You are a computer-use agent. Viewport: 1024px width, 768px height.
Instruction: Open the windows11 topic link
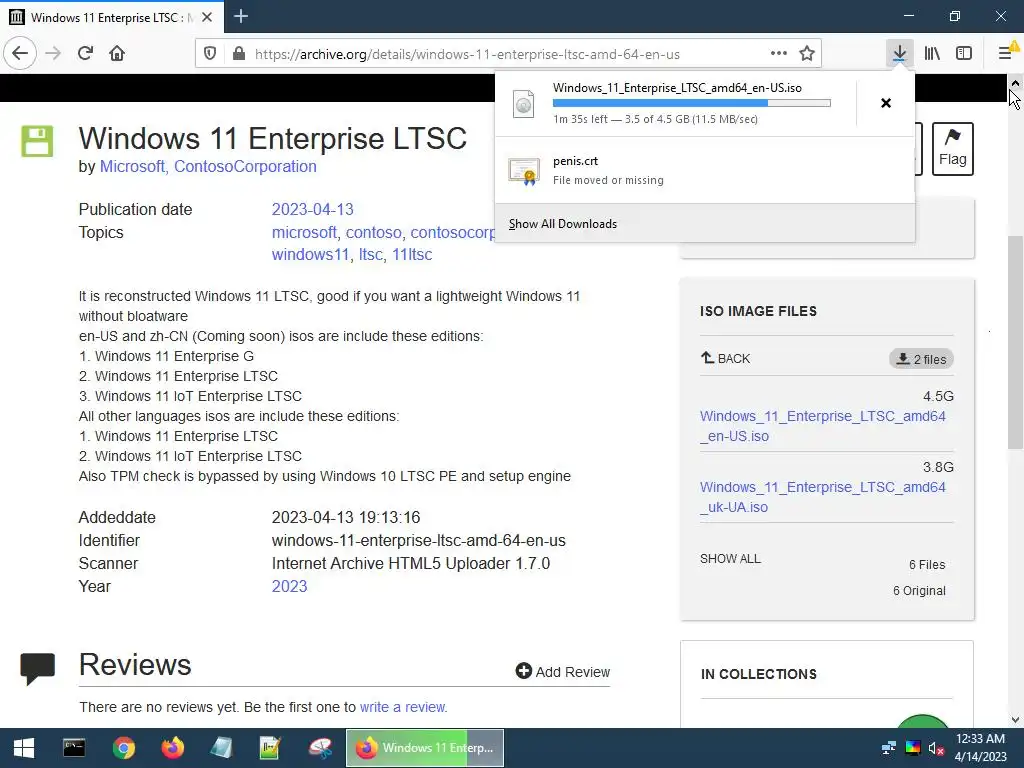(310, 255)
